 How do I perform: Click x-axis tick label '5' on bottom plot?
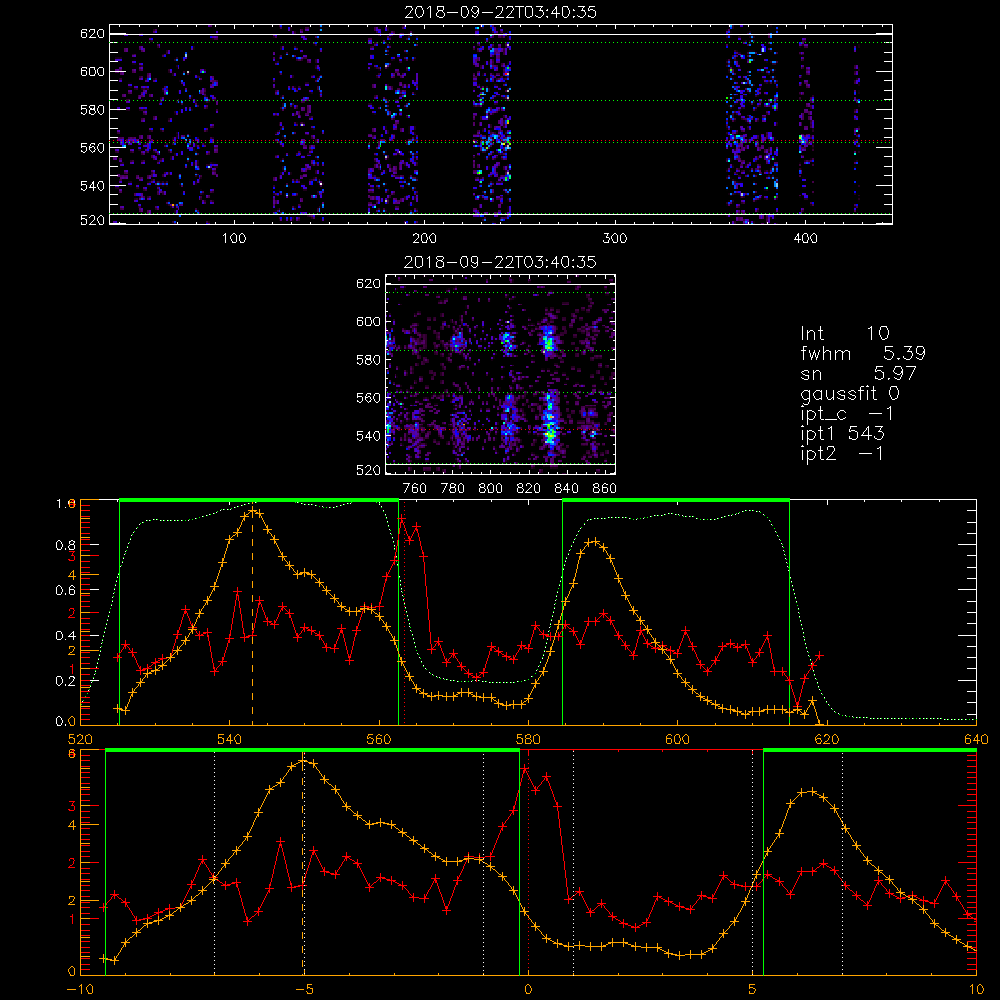(753, 989)
